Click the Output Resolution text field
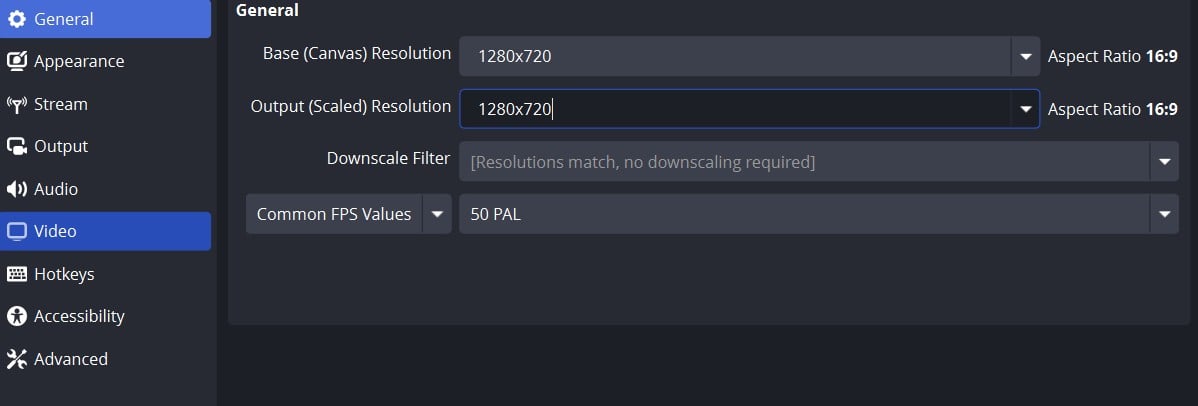The width and height of the screenshot is (1198, 406). point(735,109)
